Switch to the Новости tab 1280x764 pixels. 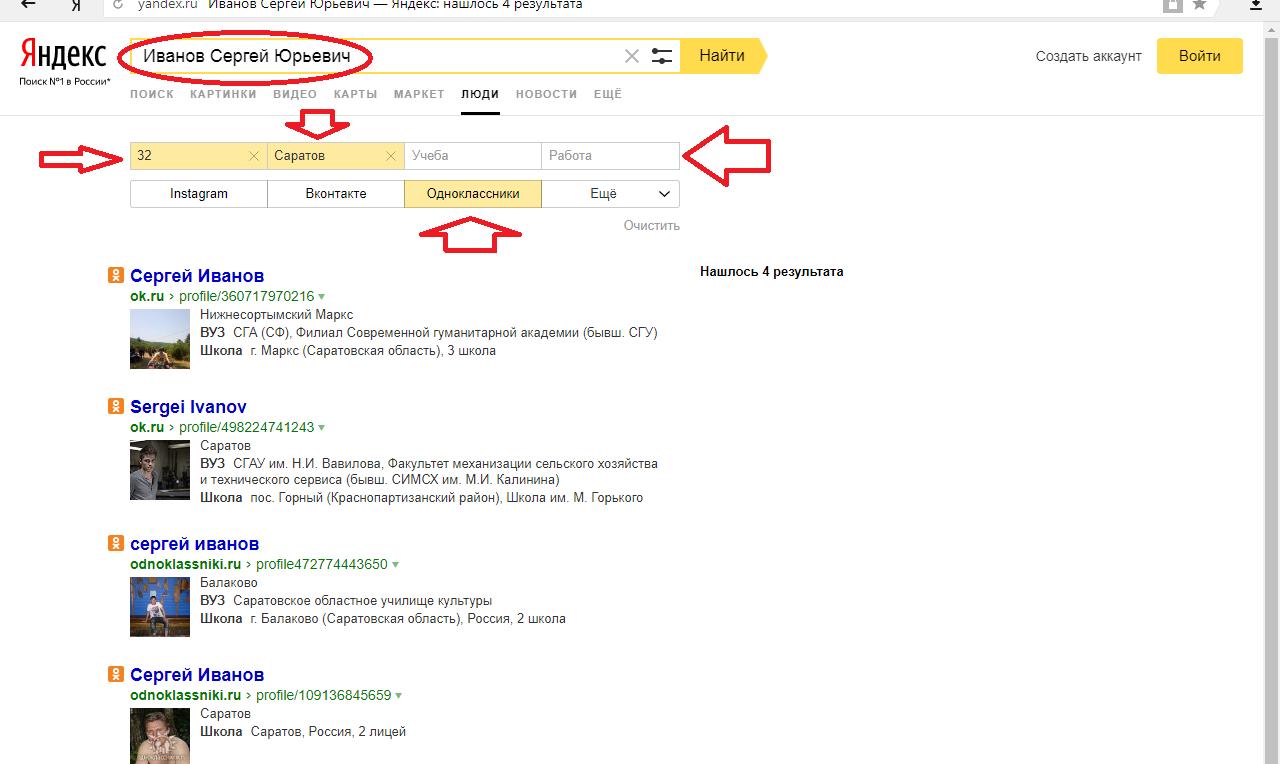pos(546,94)
